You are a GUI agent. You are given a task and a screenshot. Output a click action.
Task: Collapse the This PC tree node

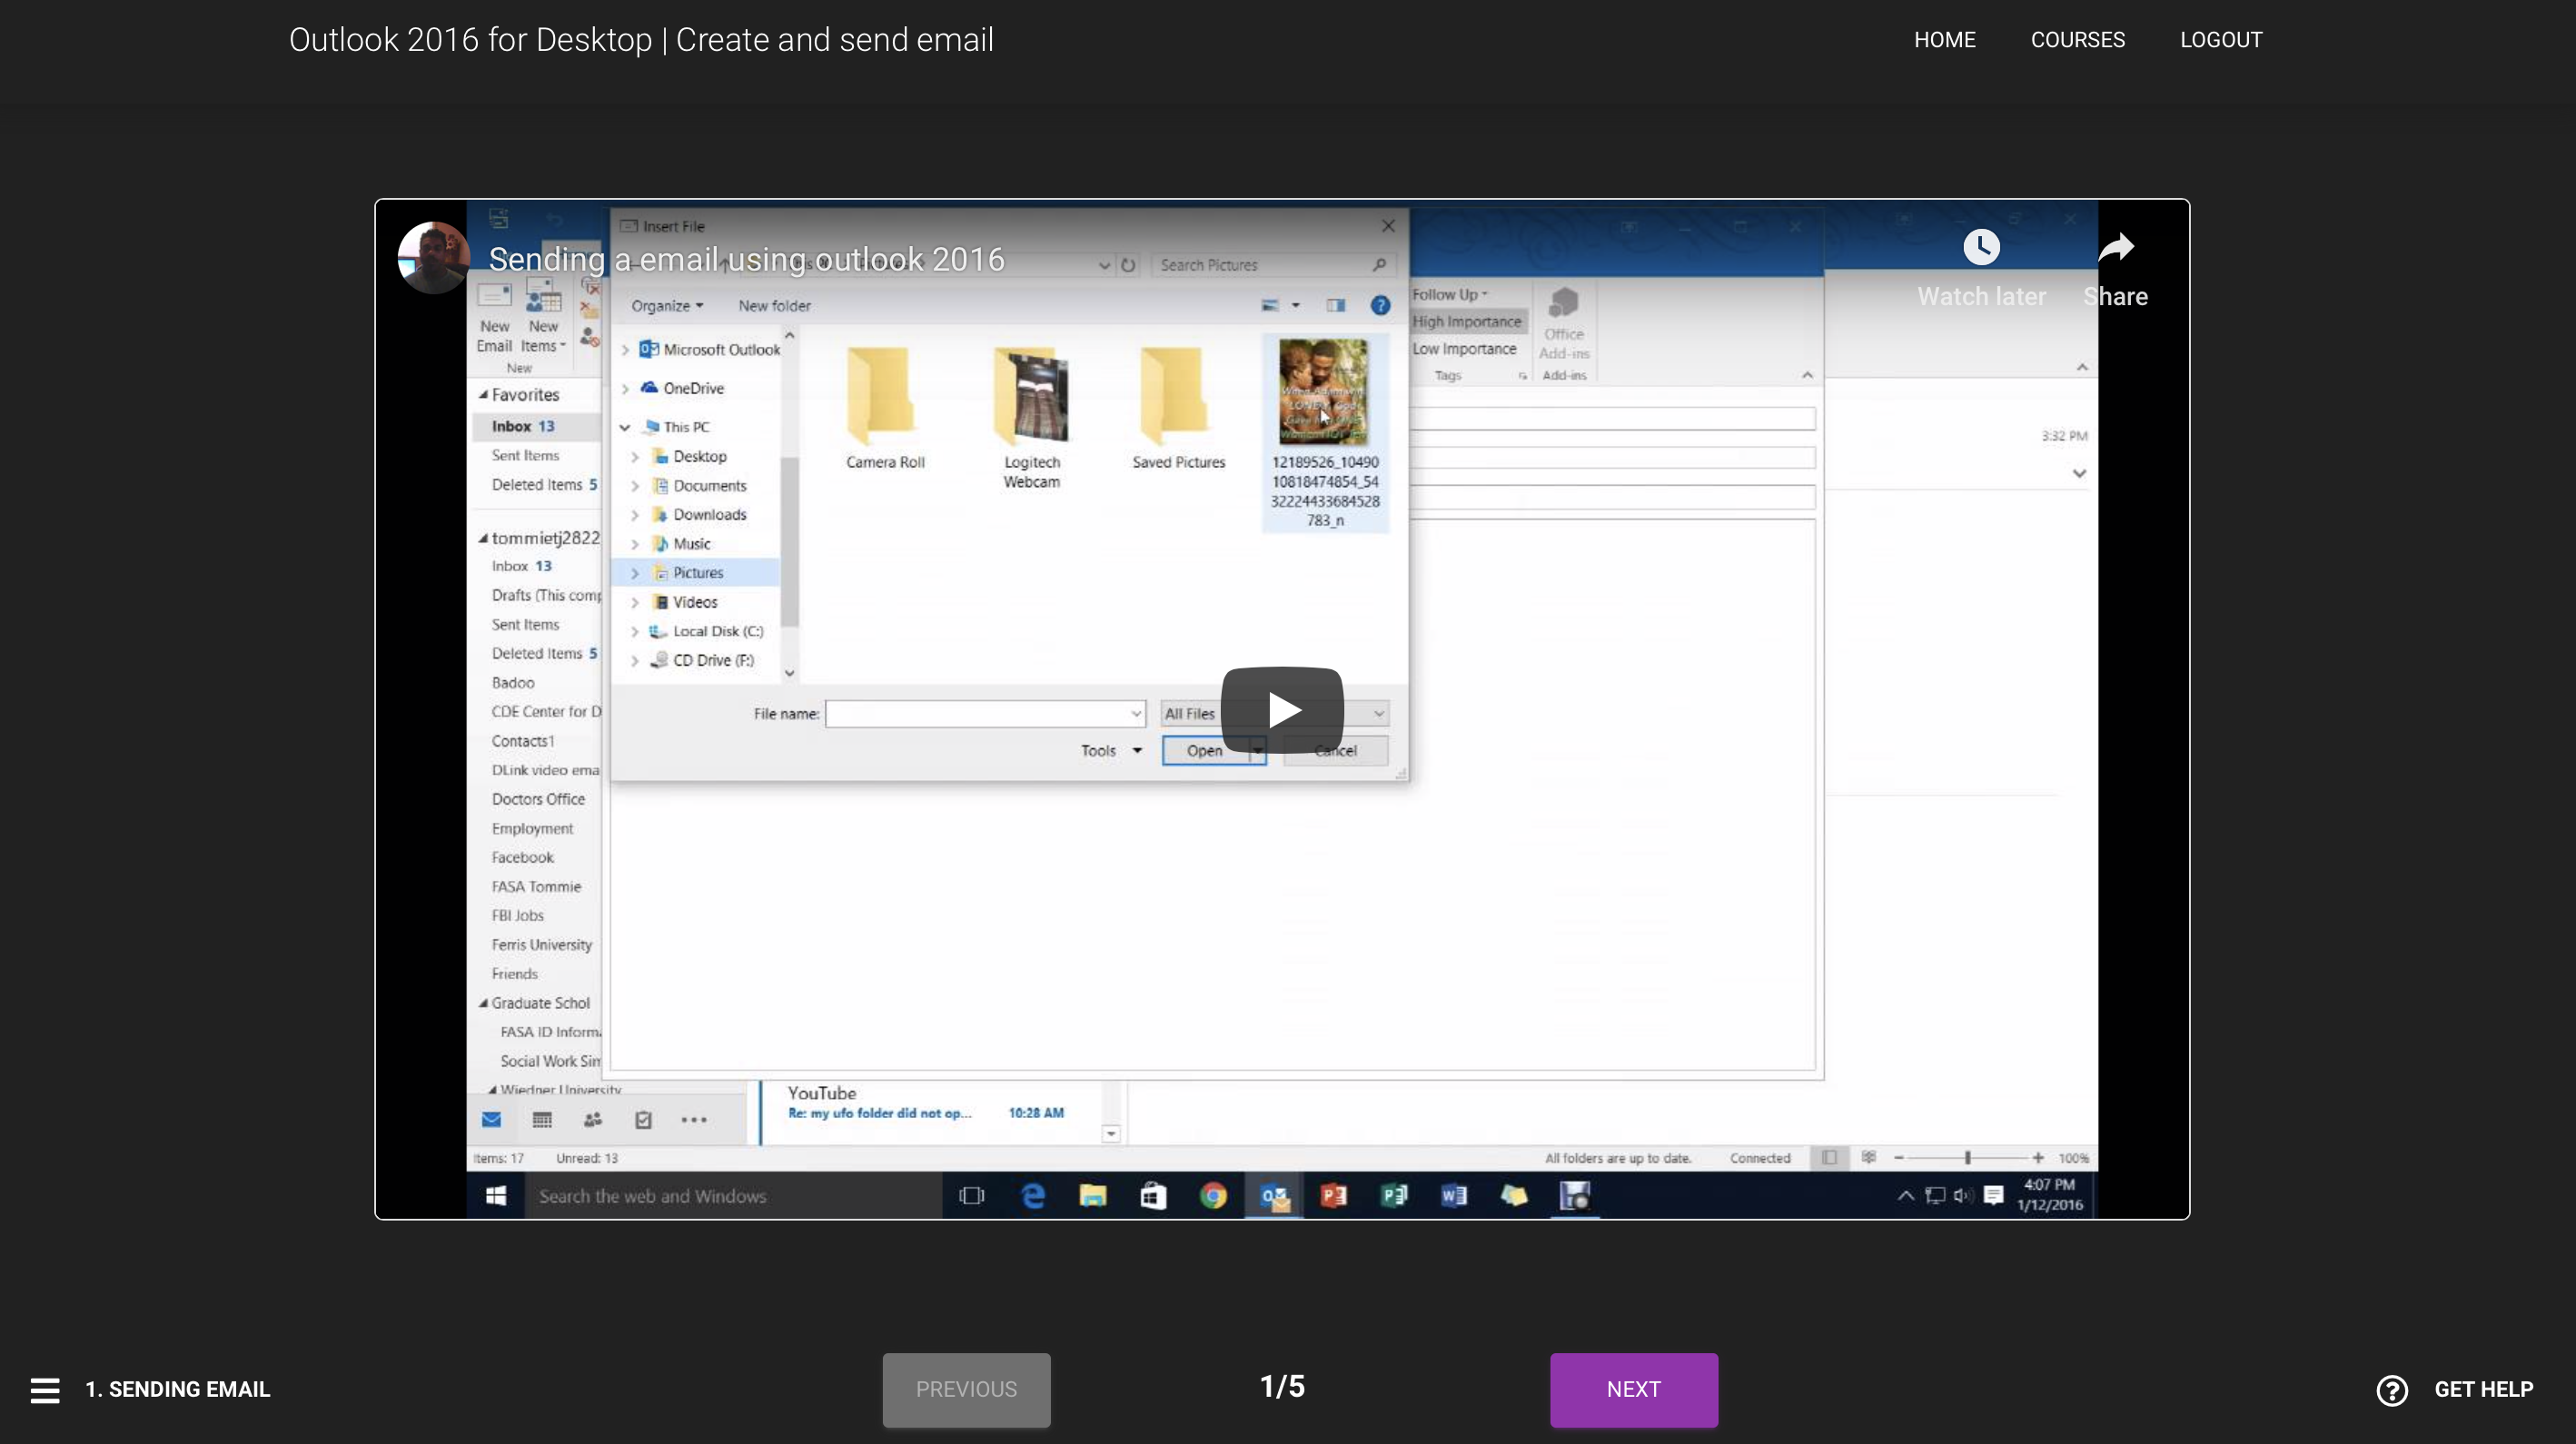point(625,427)
